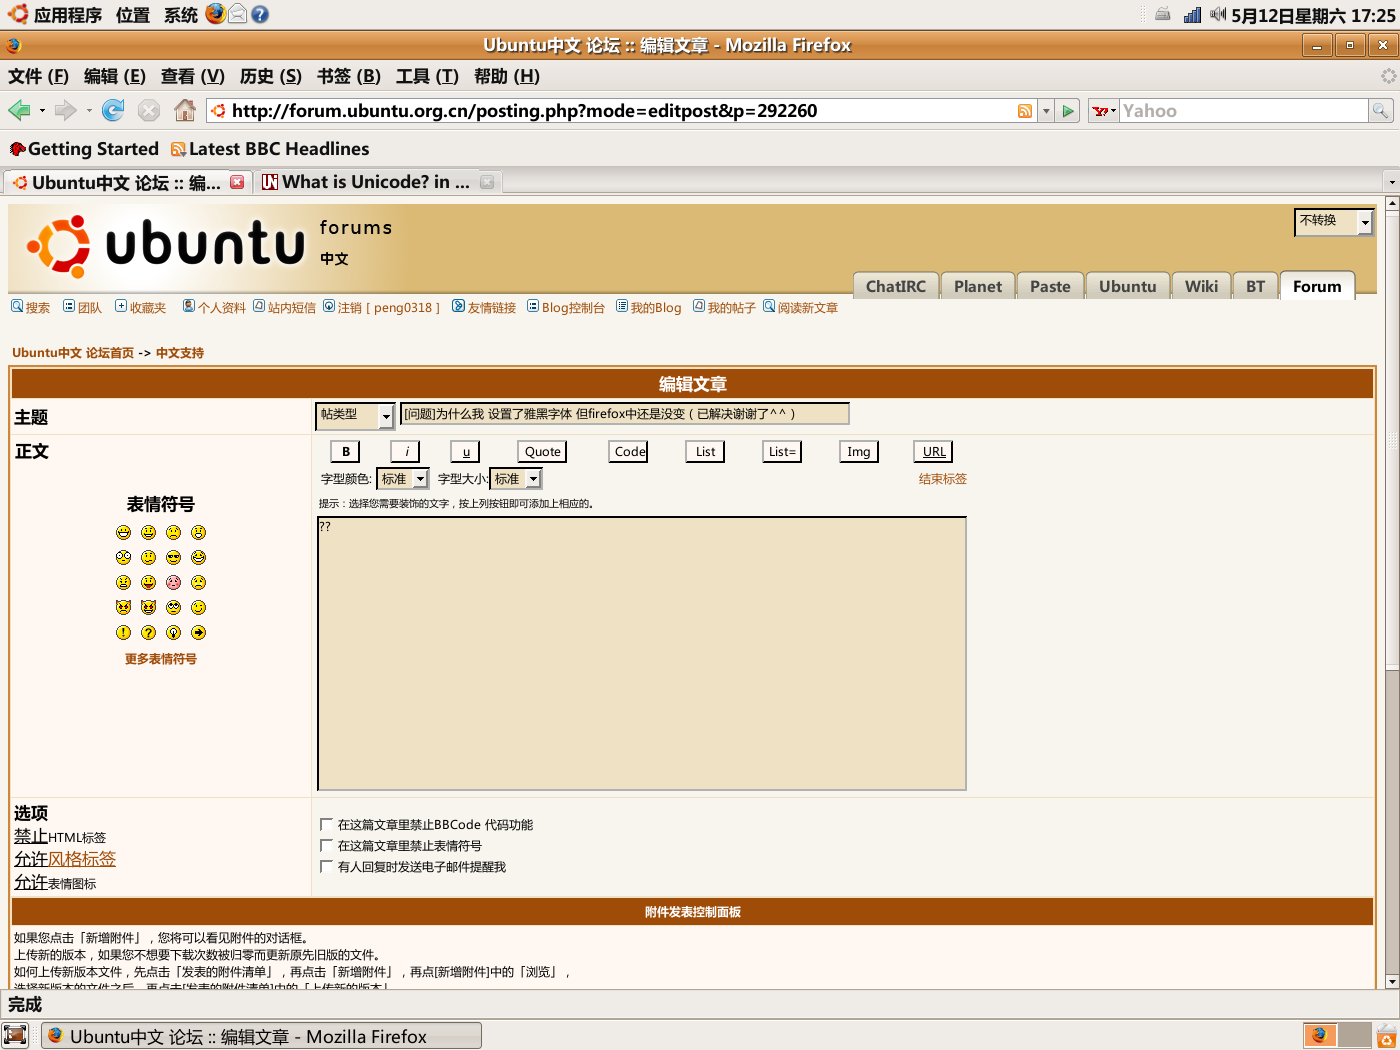This screenshot has height=1050, width=1400.
Task: Insert the frowning red-eyed devil emoticon
Action: click(123, 608)
